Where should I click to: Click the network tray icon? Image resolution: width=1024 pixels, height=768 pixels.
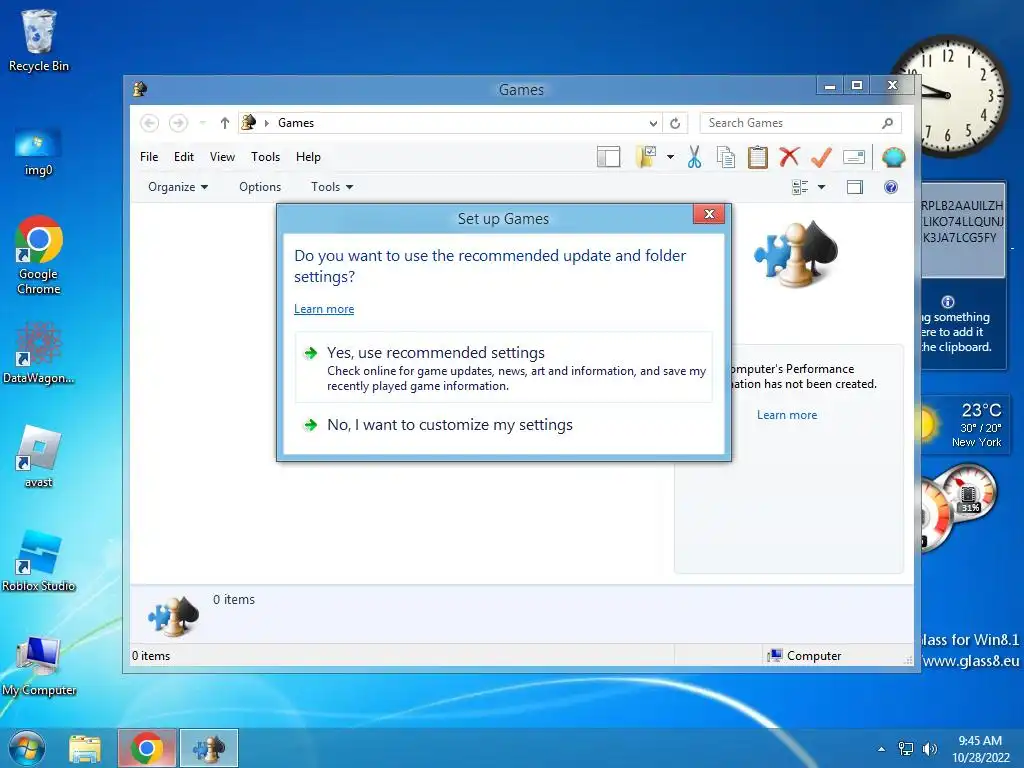(906, 749)
